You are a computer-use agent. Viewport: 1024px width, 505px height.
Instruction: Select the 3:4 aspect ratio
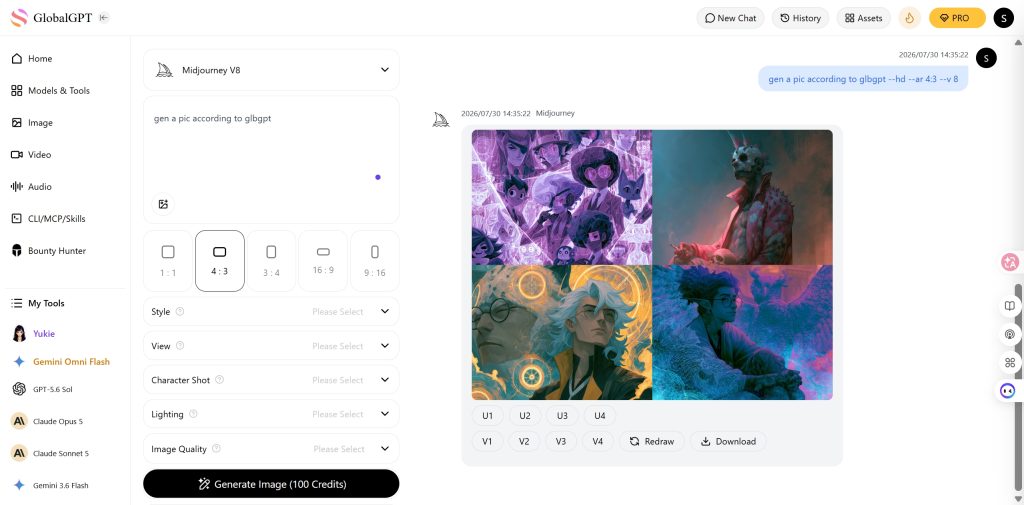[x=272, y=261]
